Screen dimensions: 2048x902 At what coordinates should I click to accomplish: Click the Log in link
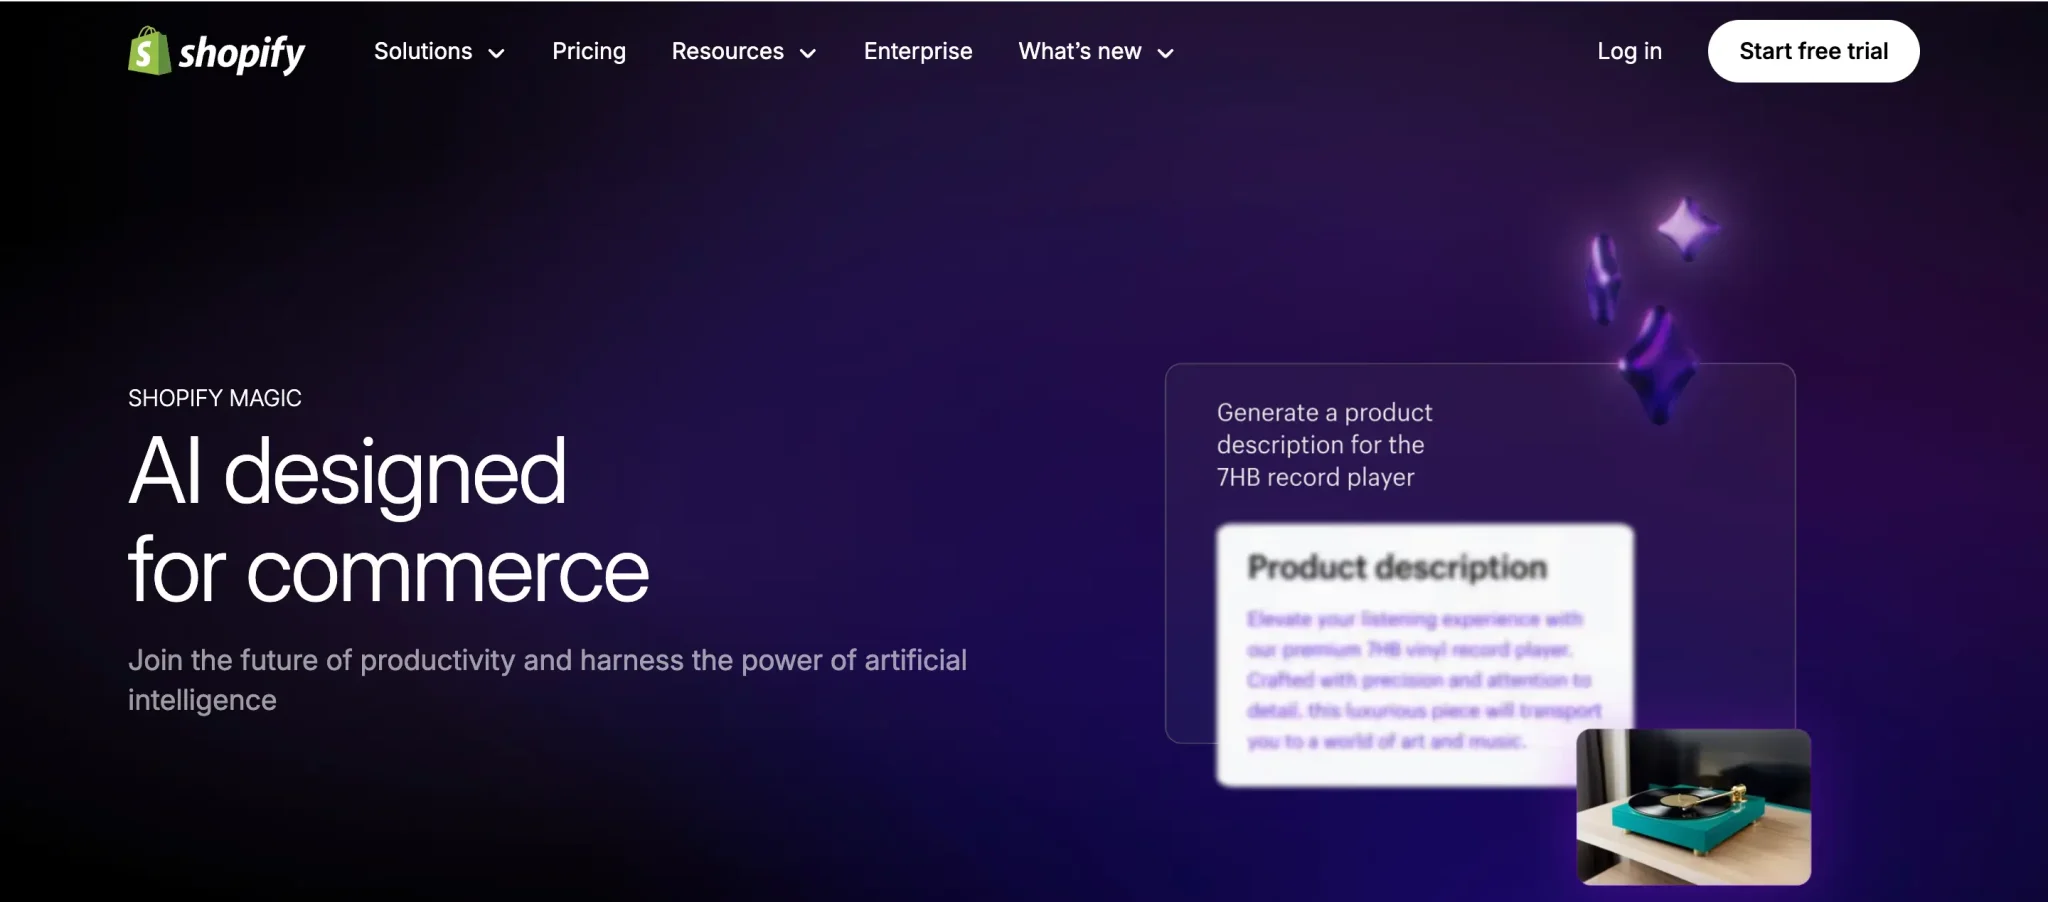coord(1629,51)
